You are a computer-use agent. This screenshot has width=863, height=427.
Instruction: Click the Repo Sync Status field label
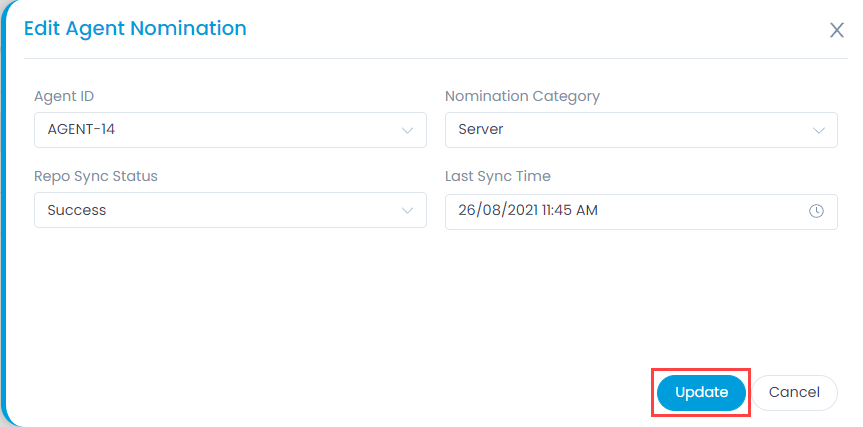coord(96,177)
